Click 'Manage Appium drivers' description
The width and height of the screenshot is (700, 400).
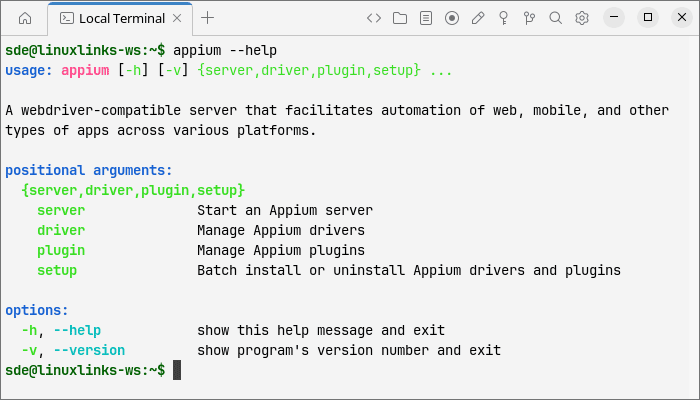[281, 230]
